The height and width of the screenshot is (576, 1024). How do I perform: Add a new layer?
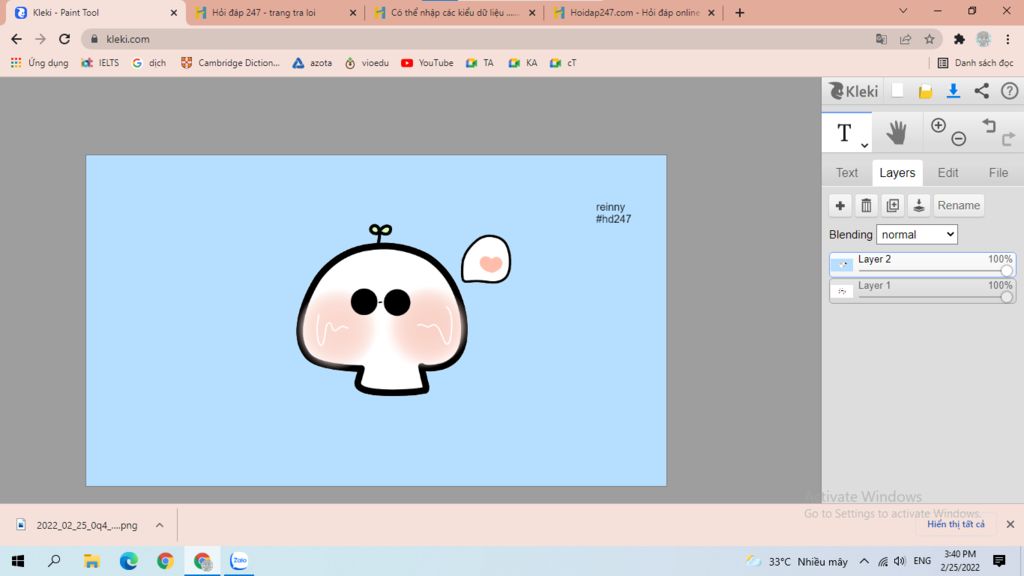pyautogui.click(x=840, y=206)
